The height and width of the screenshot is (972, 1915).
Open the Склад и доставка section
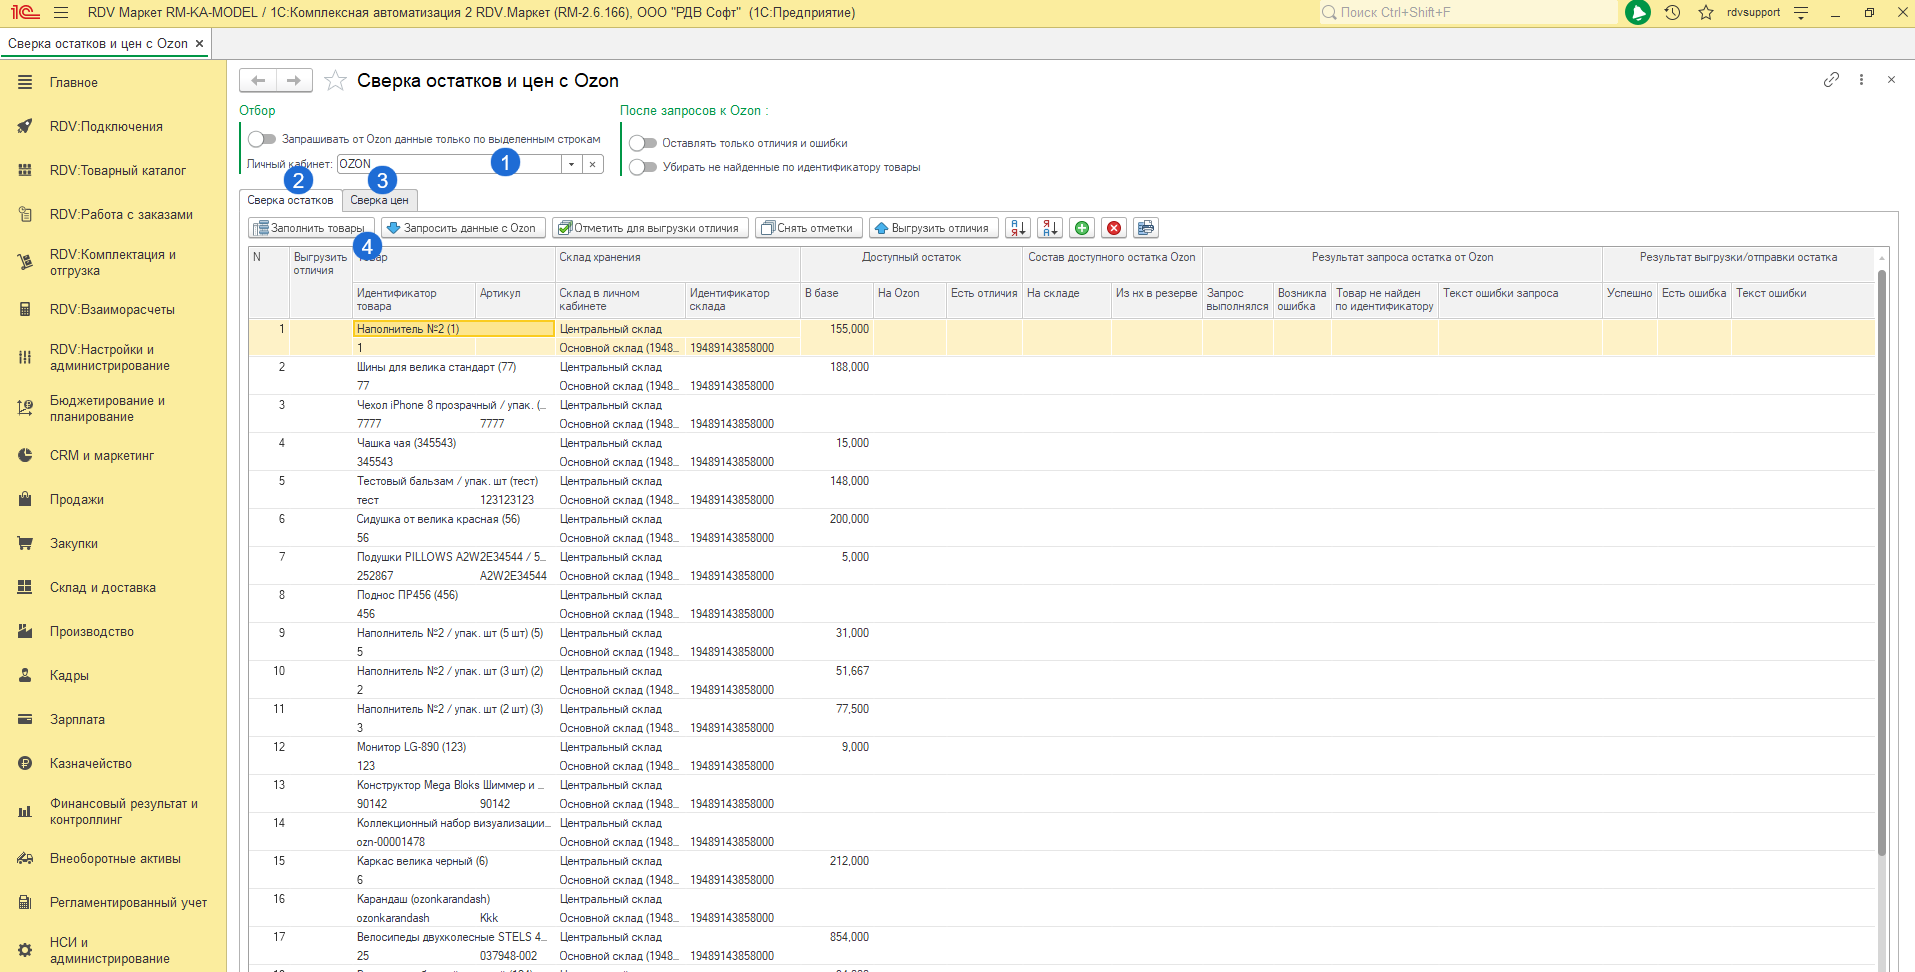point(102,588)
